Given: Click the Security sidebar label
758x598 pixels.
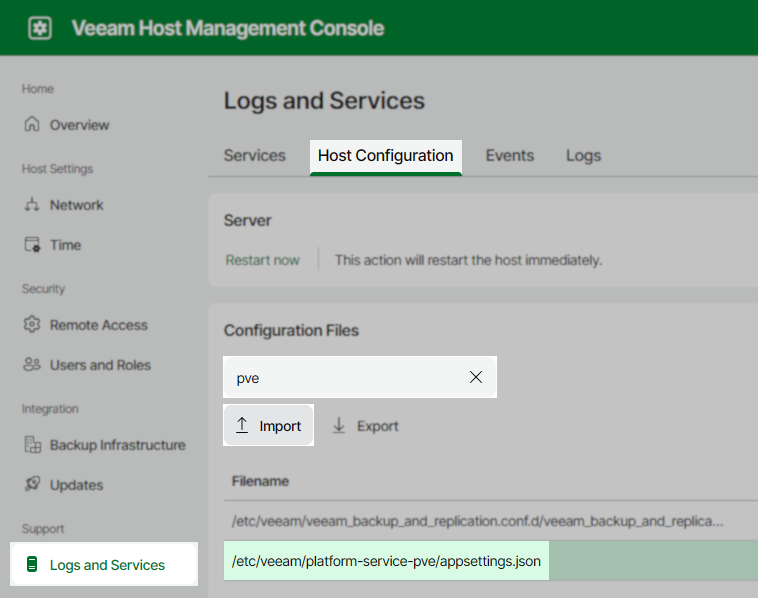Looking at the screenshot, I should click(x=44, y=289).
